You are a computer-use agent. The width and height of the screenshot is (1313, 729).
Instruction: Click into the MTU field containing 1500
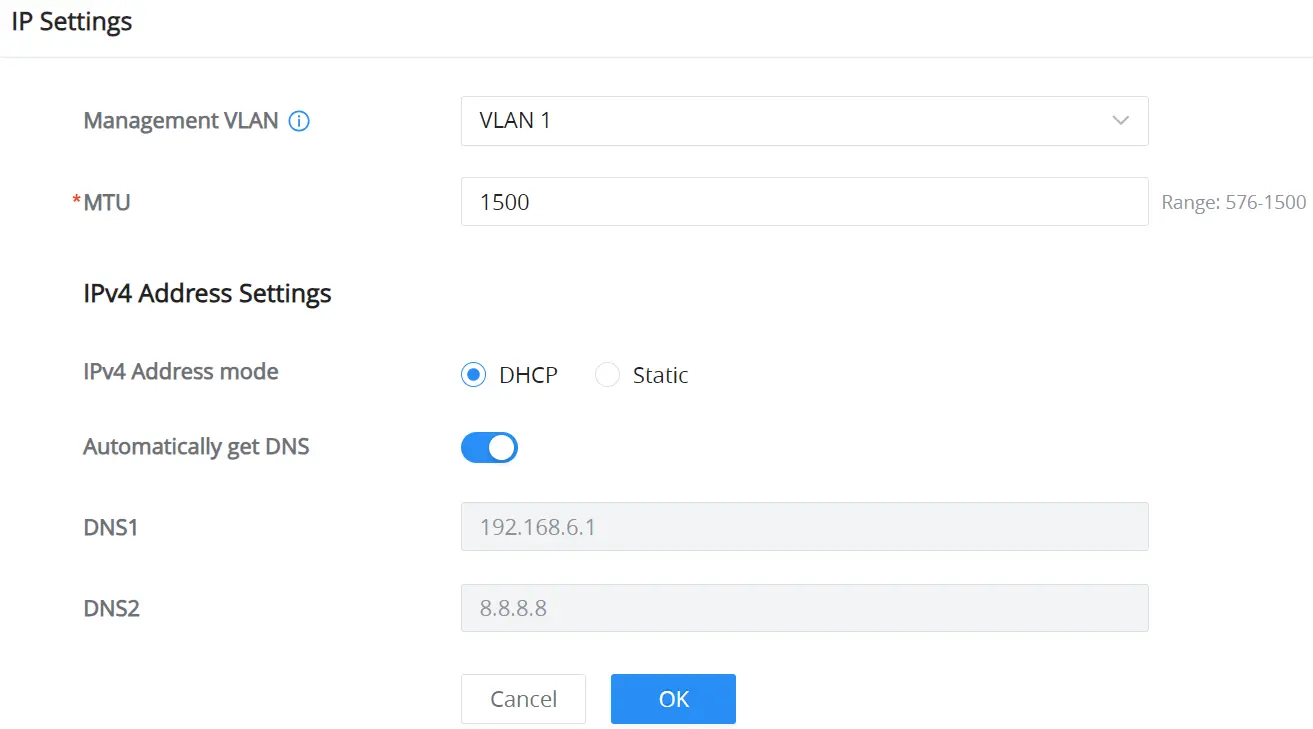804,202
